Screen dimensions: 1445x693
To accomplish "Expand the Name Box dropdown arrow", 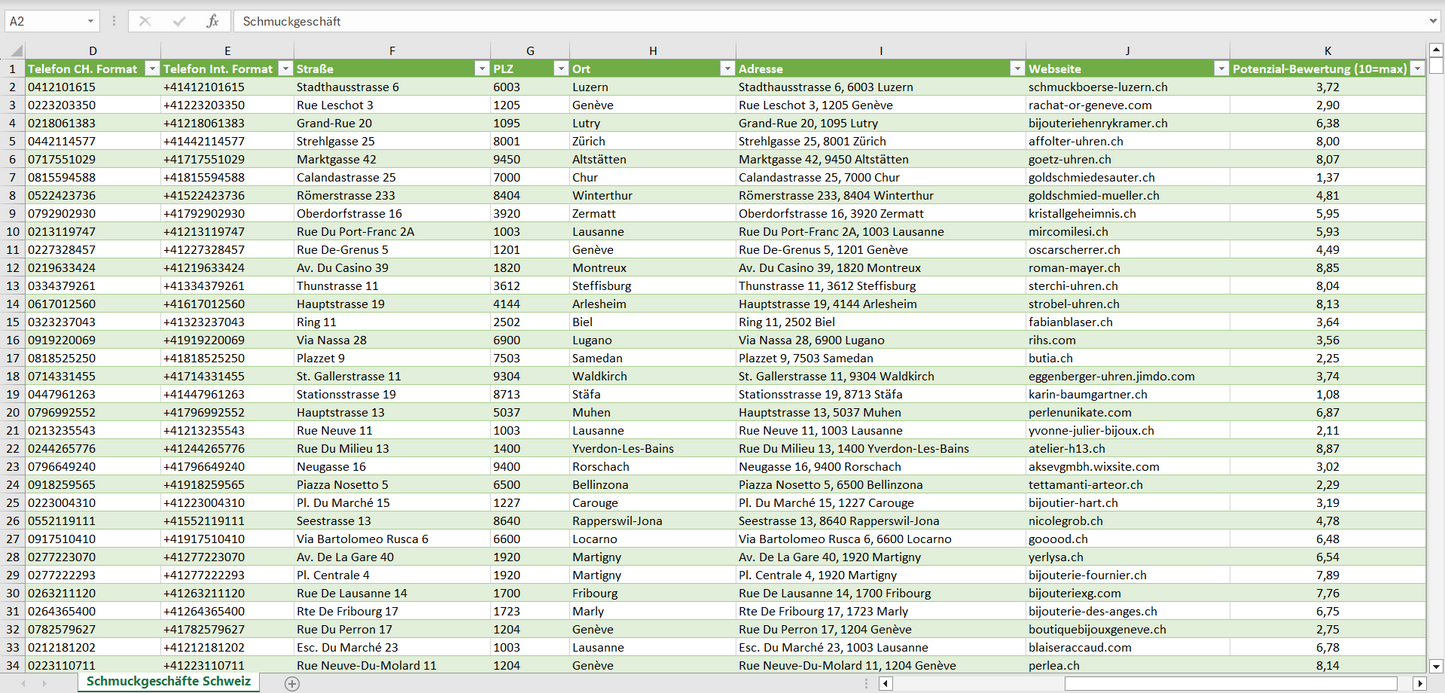I will click(90, 21).
